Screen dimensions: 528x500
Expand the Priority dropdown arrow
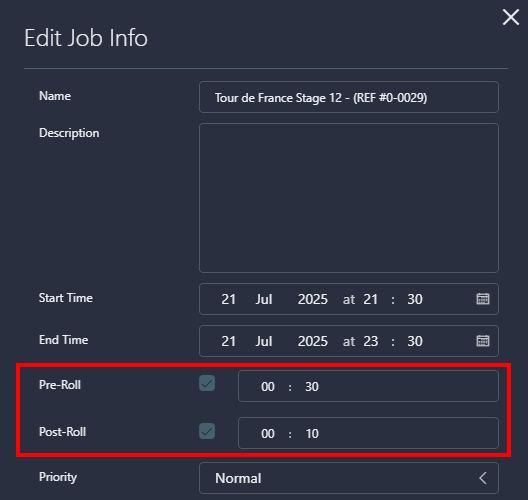(483, 478)
